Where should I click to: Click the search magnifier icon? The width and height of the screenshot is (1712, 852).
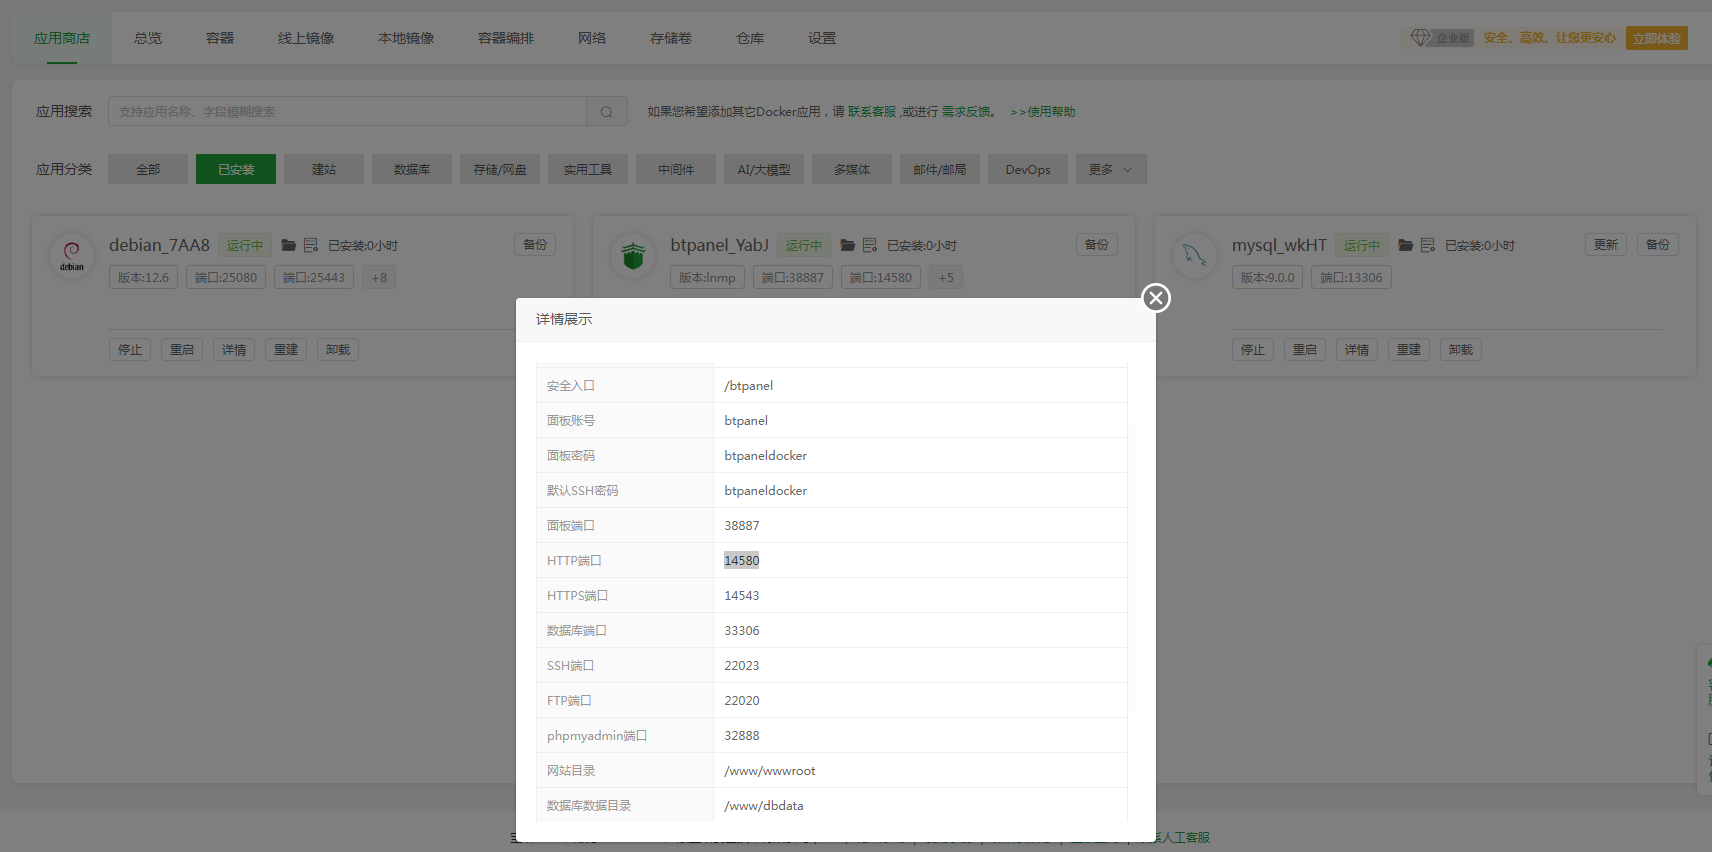[x=606, y=111]
